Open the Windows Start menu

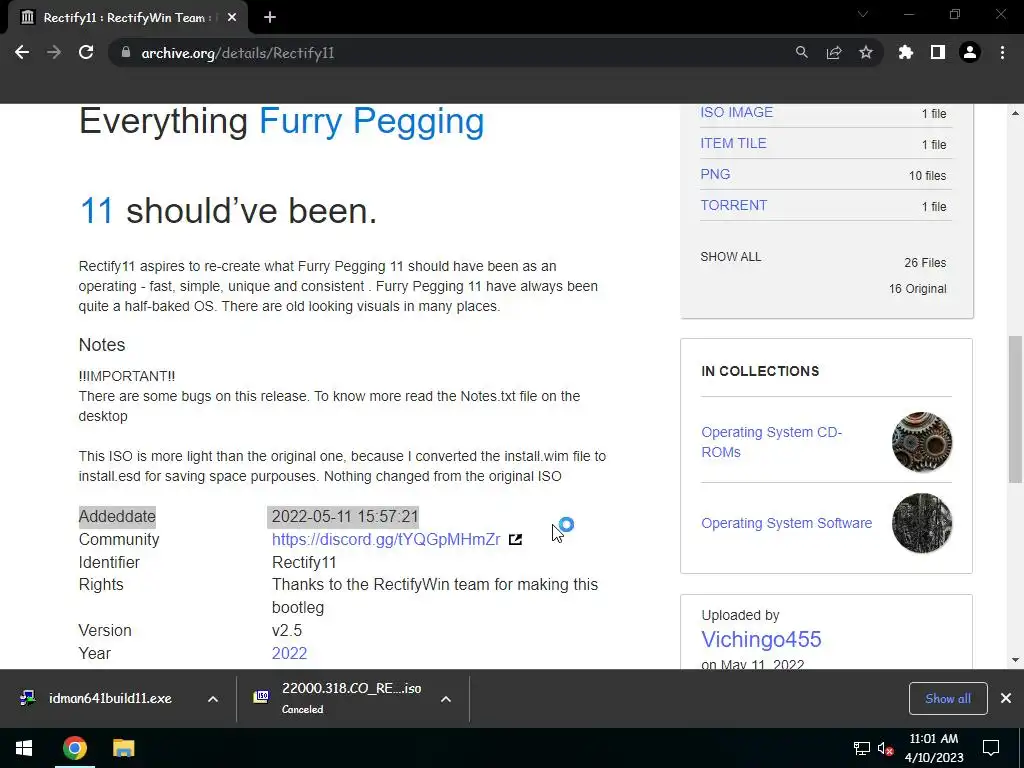pos(24,748)
